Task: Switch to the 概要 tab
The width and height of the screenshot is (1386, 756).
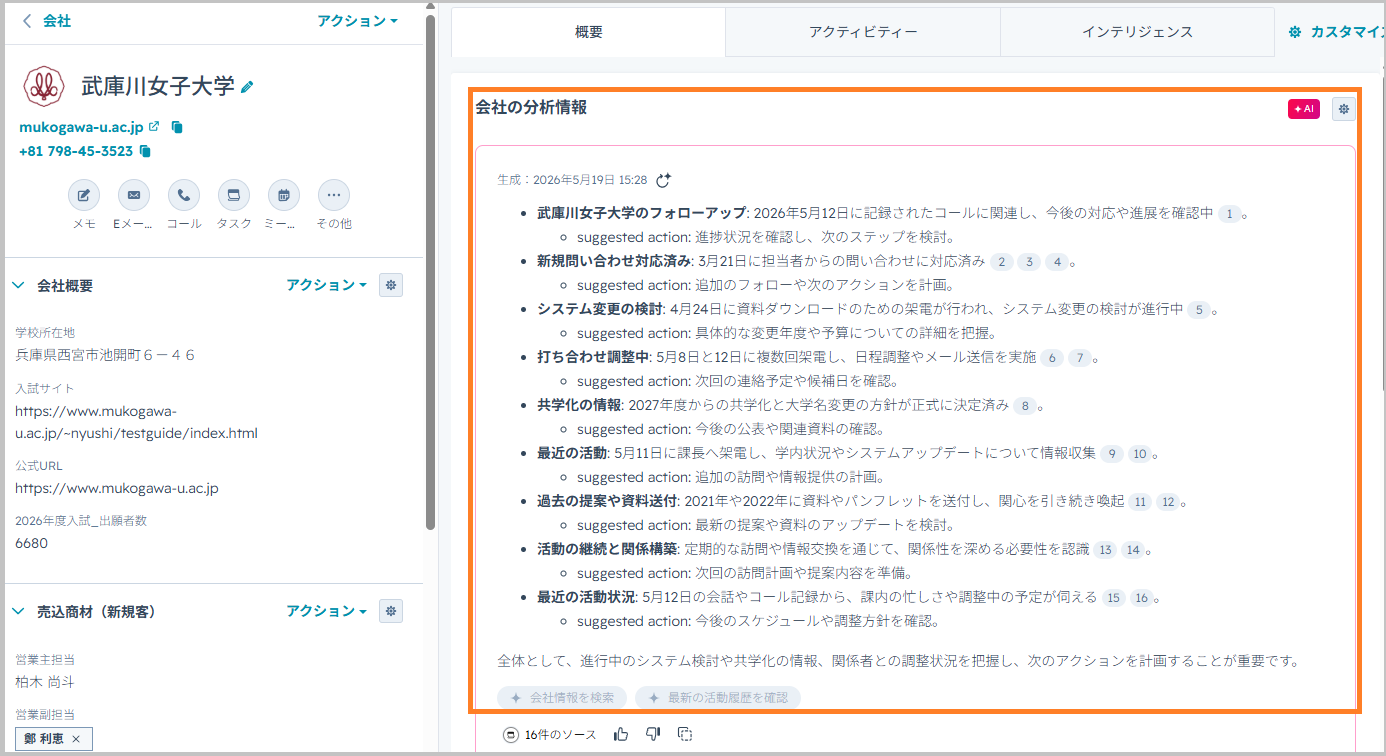Action: pyautogui.click(x=589, y=32)
